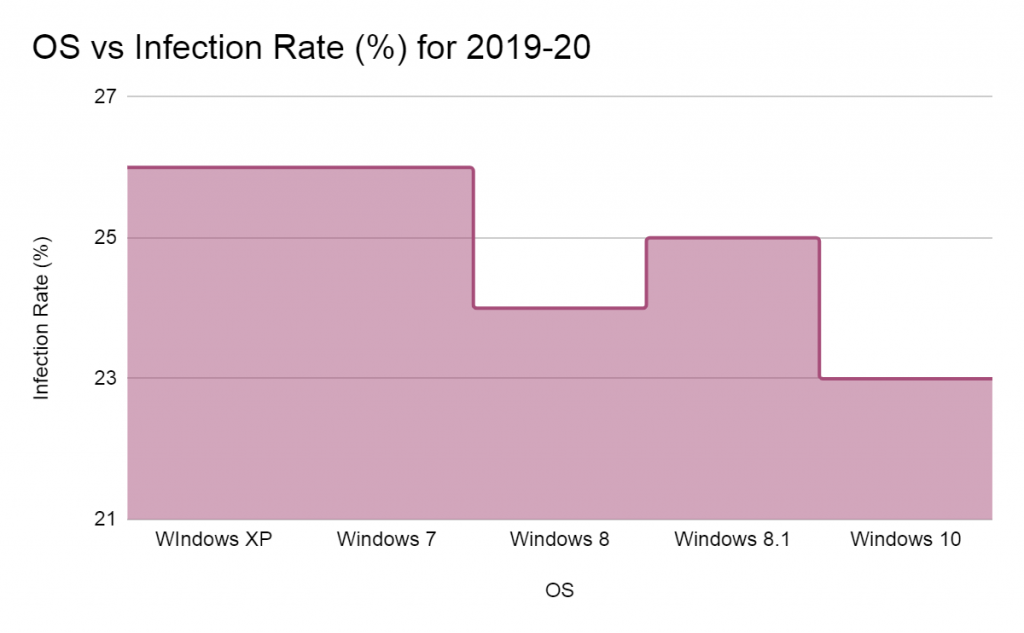This screenshot has height=633, width=1024.
Task: Click the chart title text
Action: click(311, 48)
